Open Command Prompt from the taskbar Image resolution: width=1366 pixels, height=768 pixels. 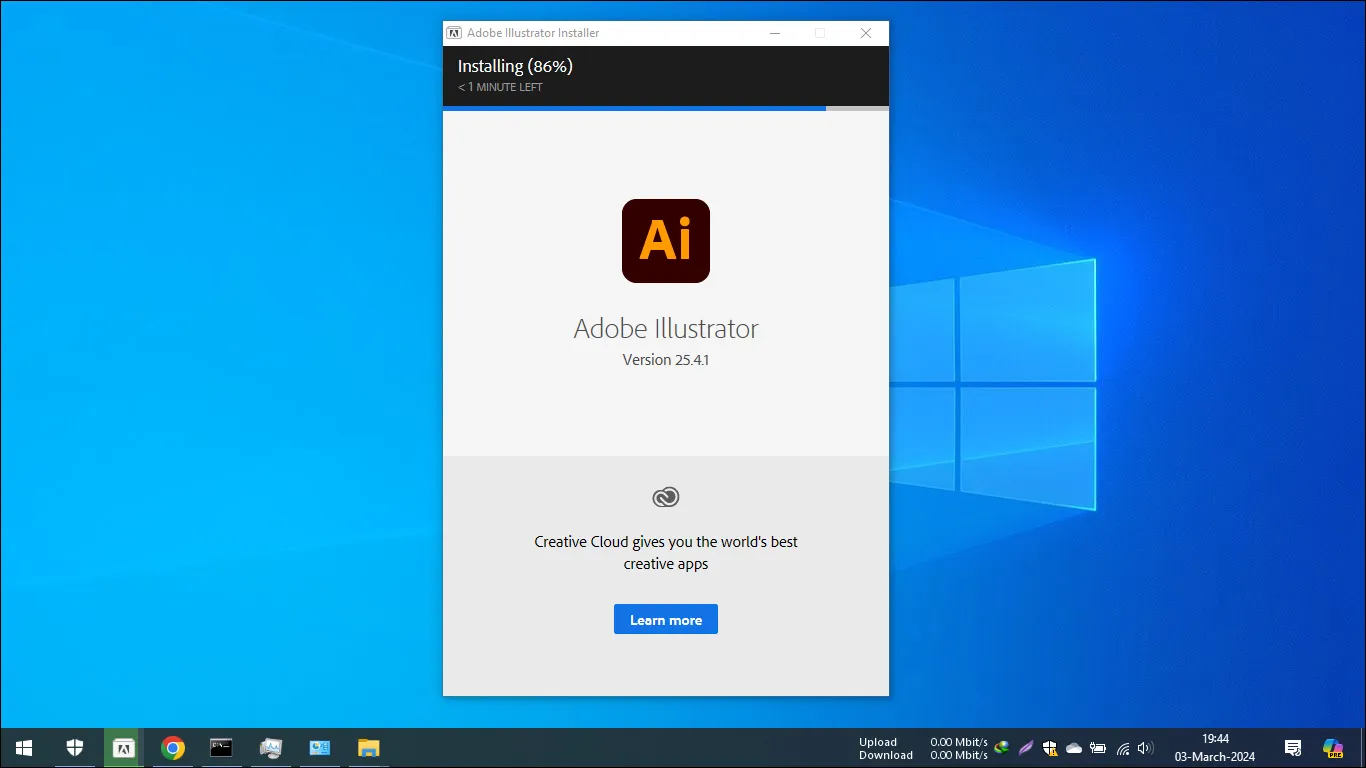point(221,748)
